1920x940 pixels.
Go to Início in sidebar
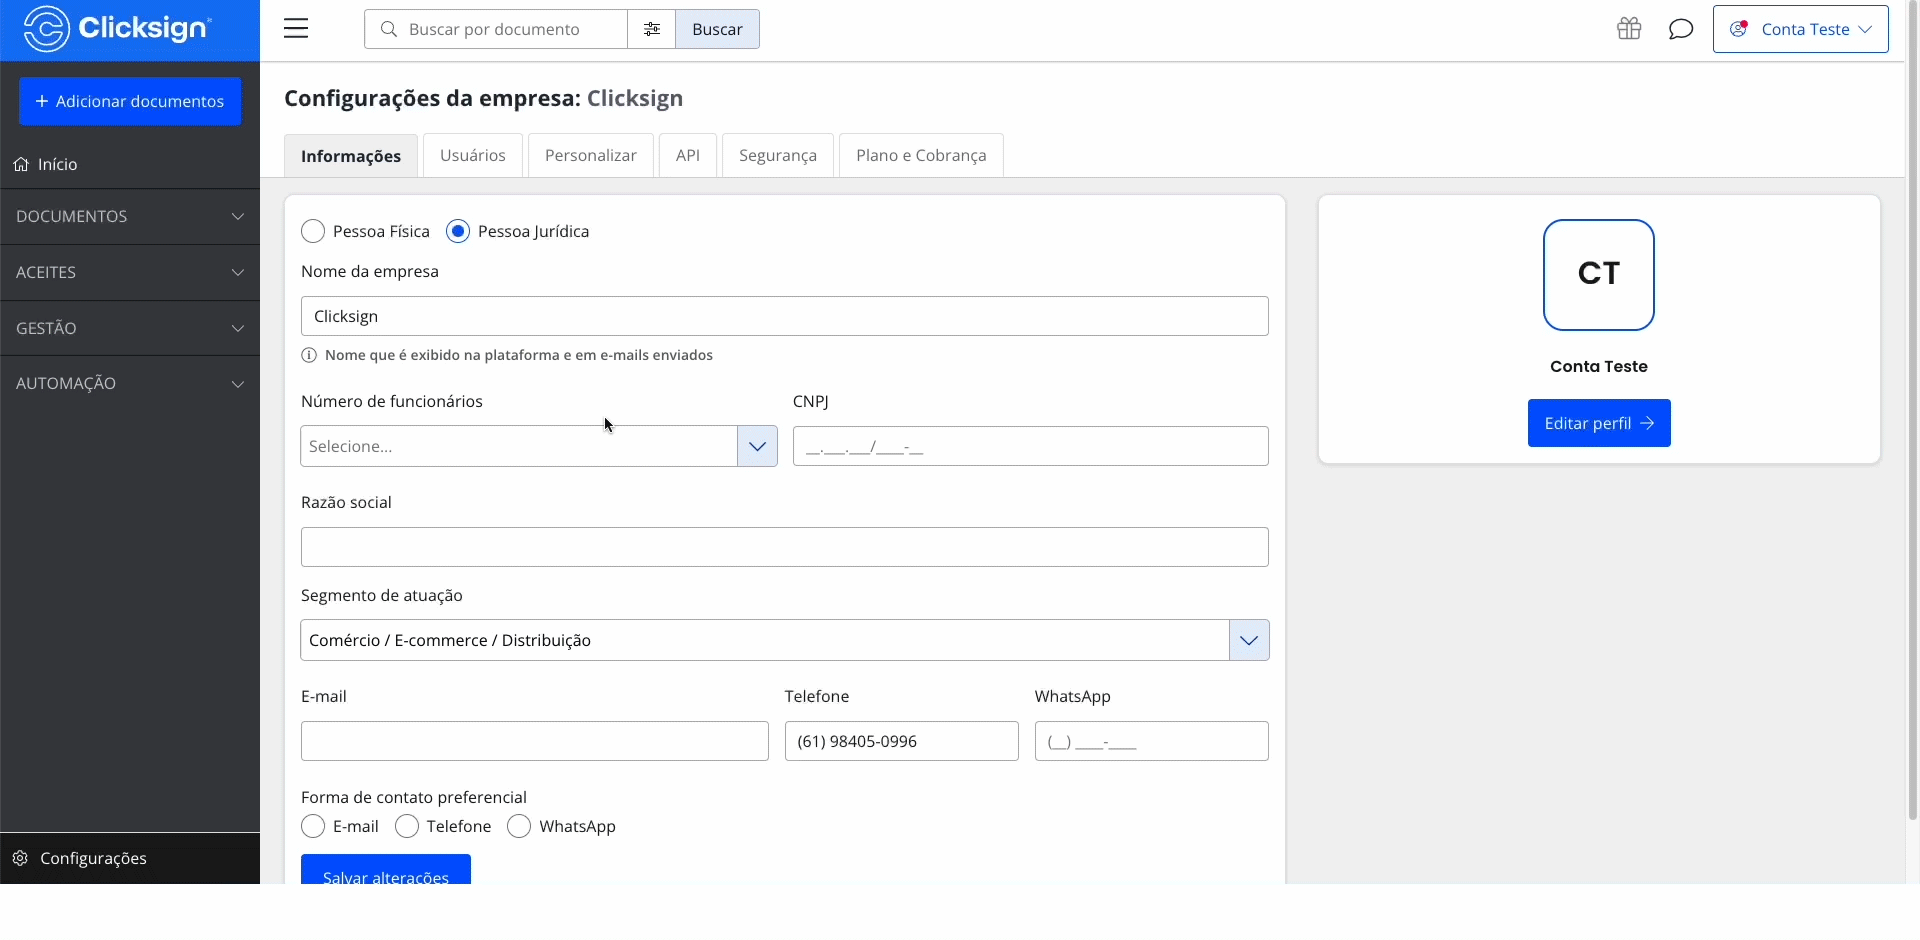point(130,164)
